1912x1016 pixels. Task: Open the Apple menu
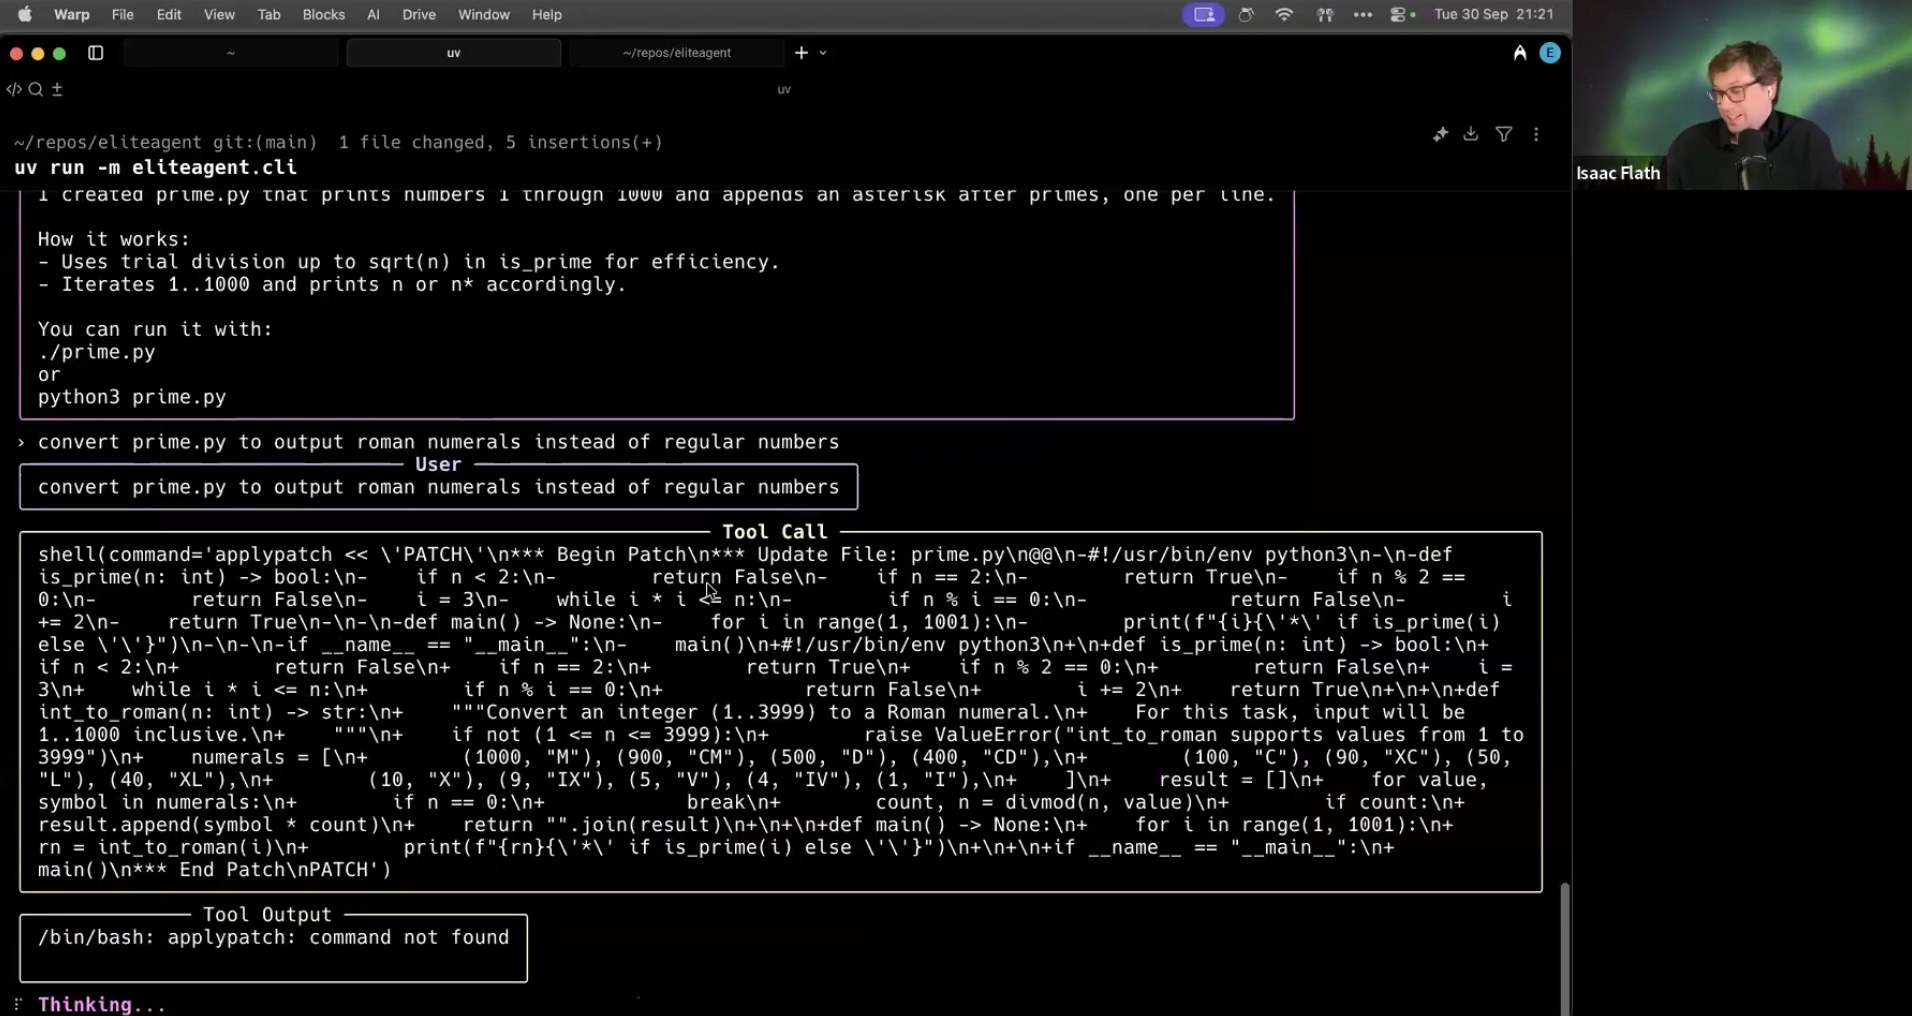click(25, 14)
